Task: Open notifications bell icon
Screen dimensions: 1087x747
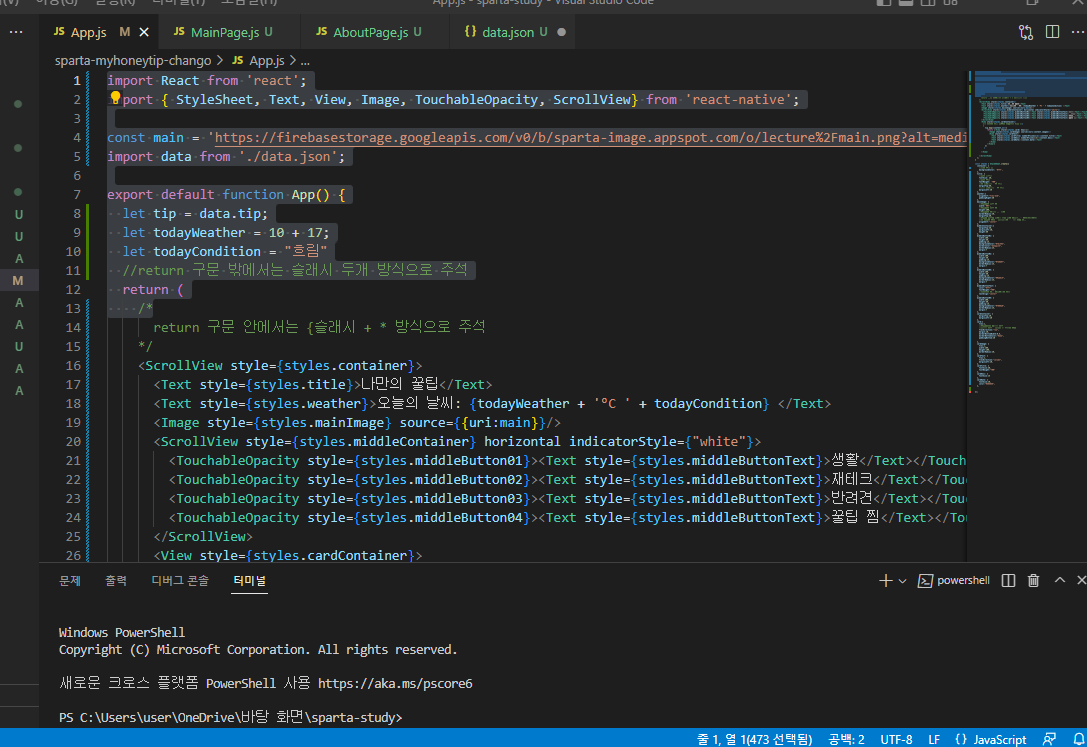Action: point(1079,739)
